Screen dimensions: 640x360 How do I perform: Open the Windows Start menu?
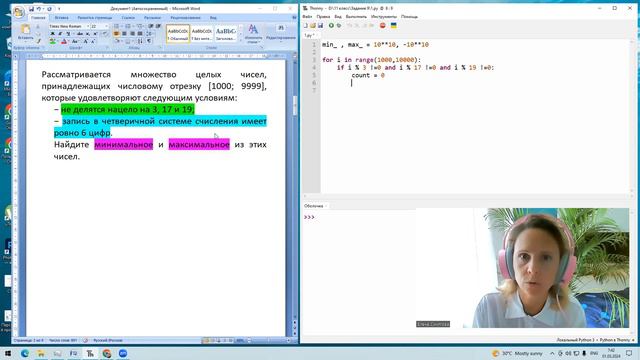pos(8,353)
